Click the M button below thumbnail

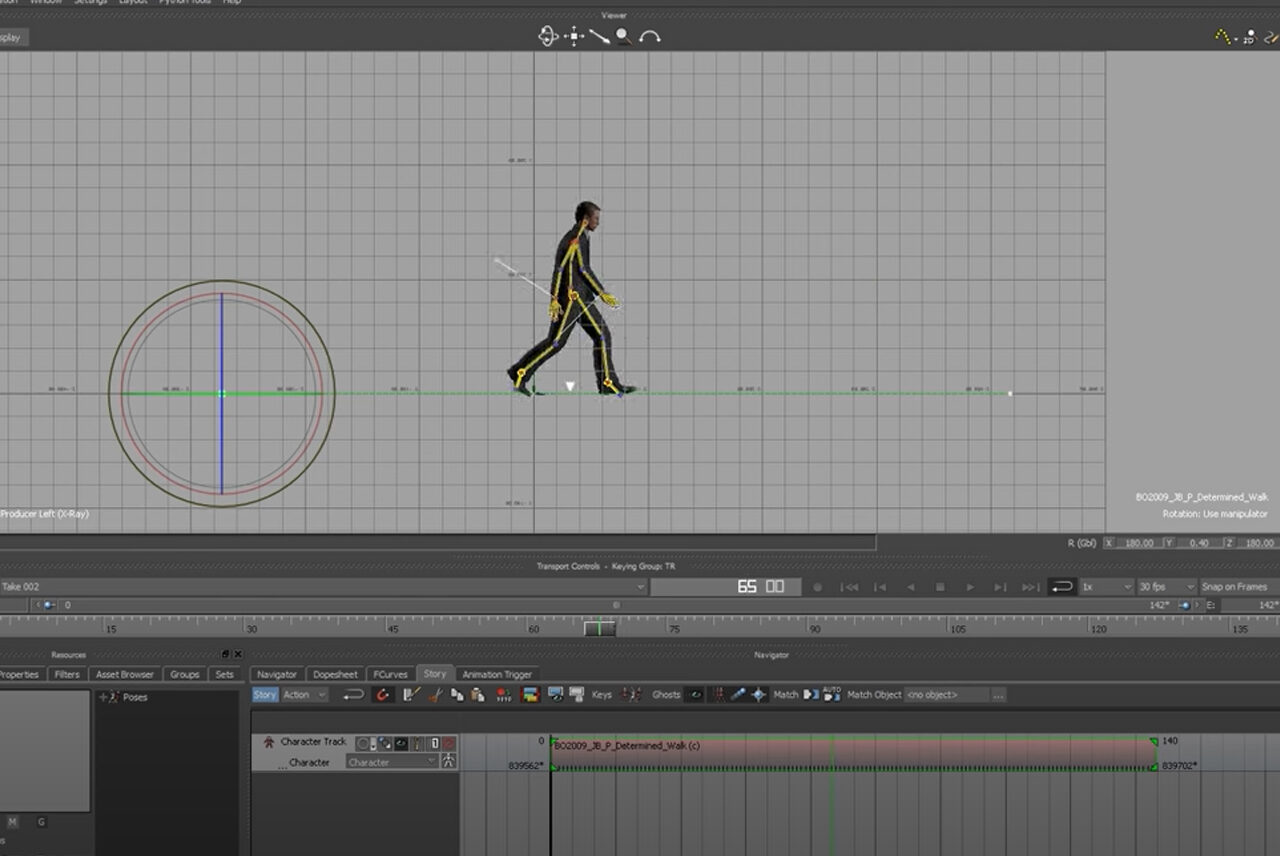(13, 822)
